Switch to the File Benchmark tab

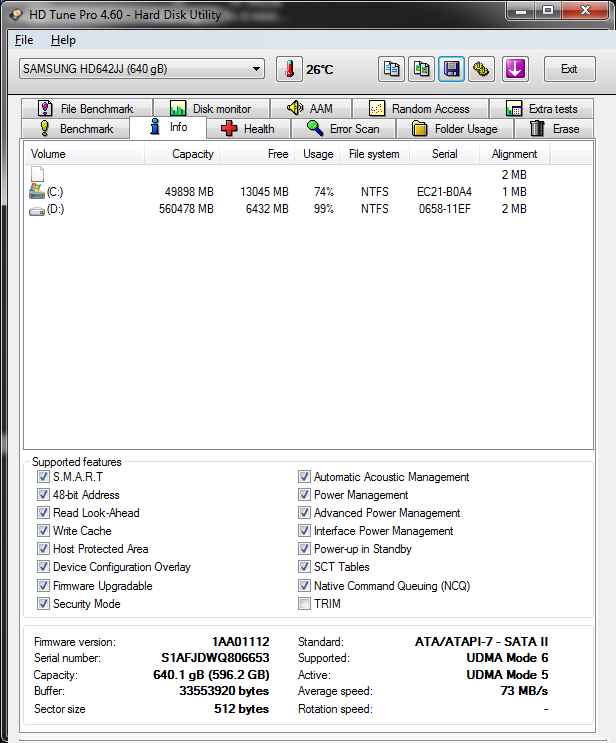pyautogui.click(x=87, y=109)
